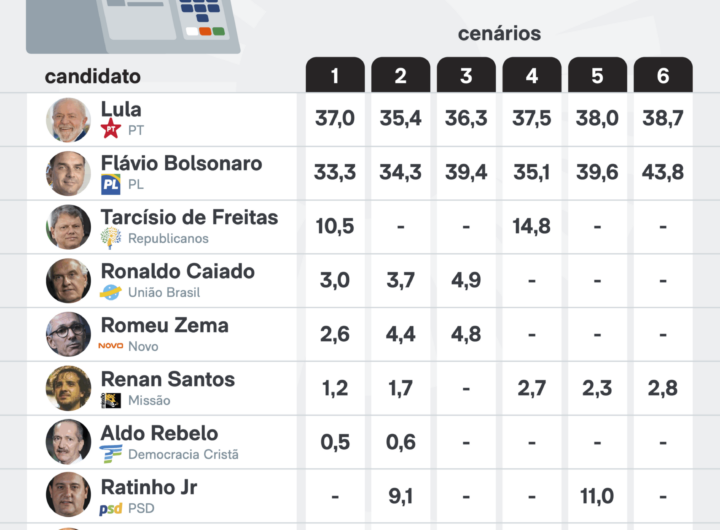
Task: Click the Democracia Cristã party logo
Action: 111,454
